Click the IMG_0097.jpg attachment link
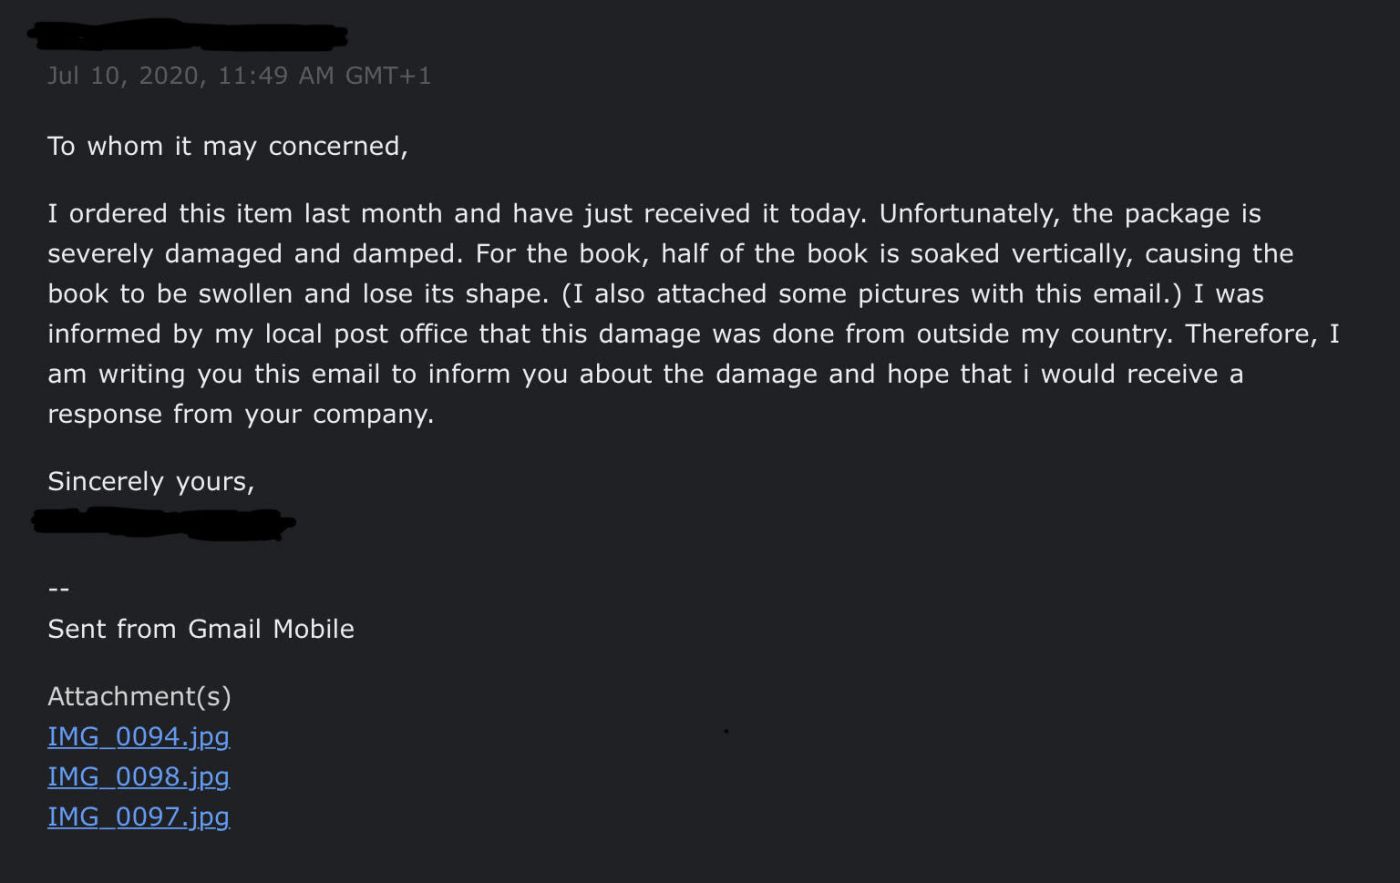This screenshot has width=1400, height=883. tap(138, 817)
